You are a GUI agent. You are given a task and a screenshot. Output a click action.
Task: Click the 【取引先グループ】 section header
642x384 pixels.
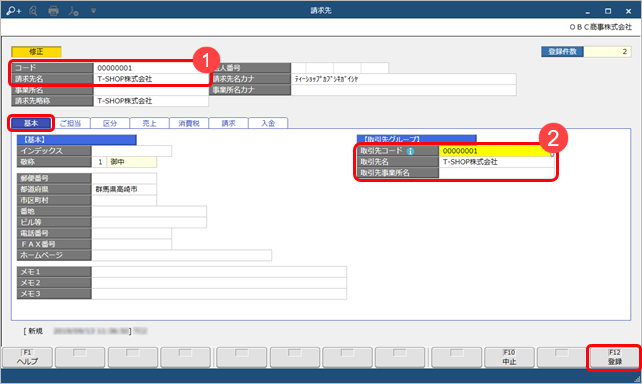click(x=416, y=139)
